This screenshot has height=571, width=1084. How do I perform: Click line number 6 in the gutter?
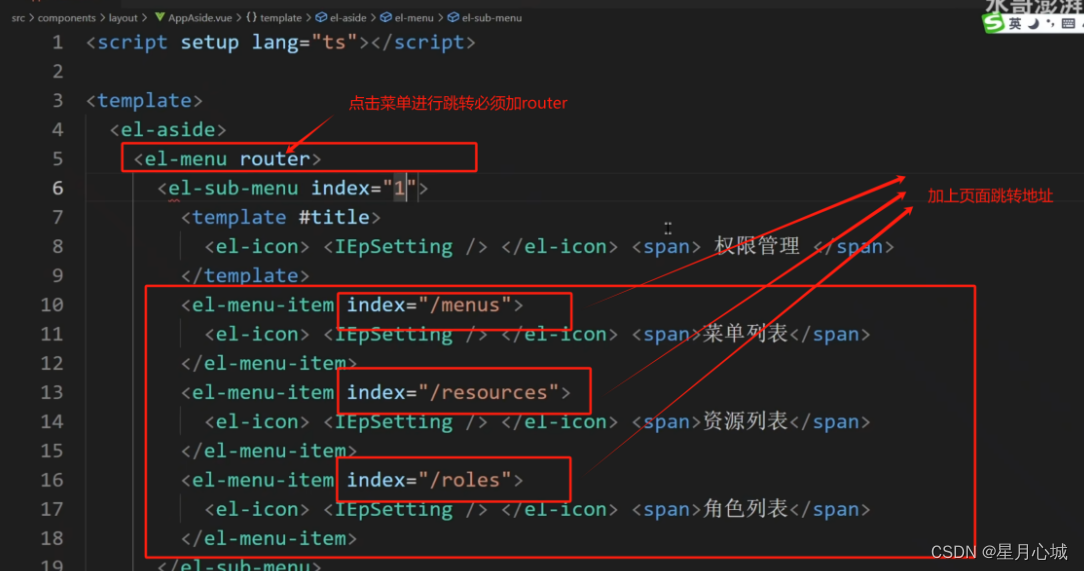pos(57,188)
